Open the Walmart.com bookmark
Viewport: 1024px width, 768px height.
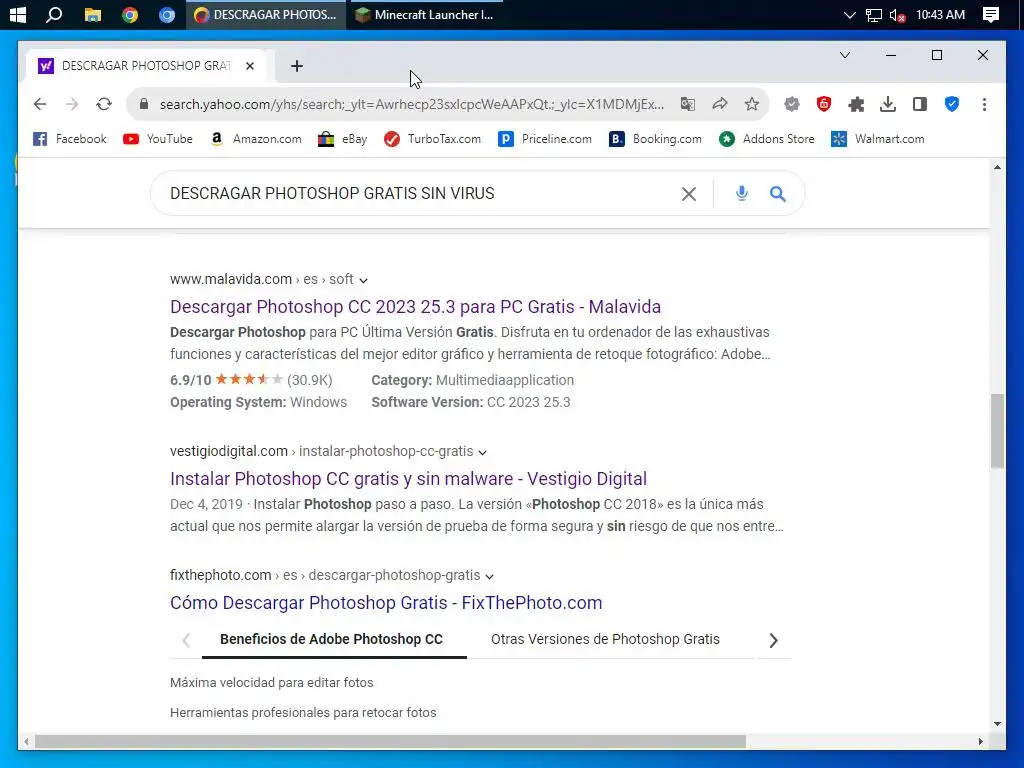coord(878,139)
